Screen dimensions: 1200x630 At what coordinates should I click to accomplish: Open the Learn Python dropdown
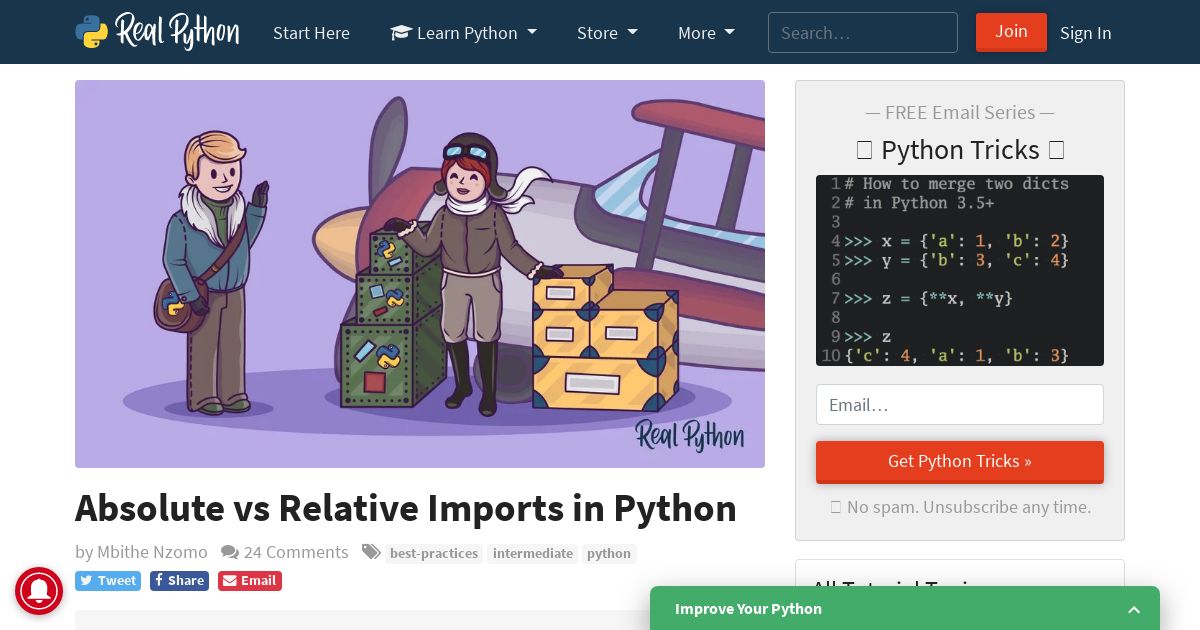point(463,33)
